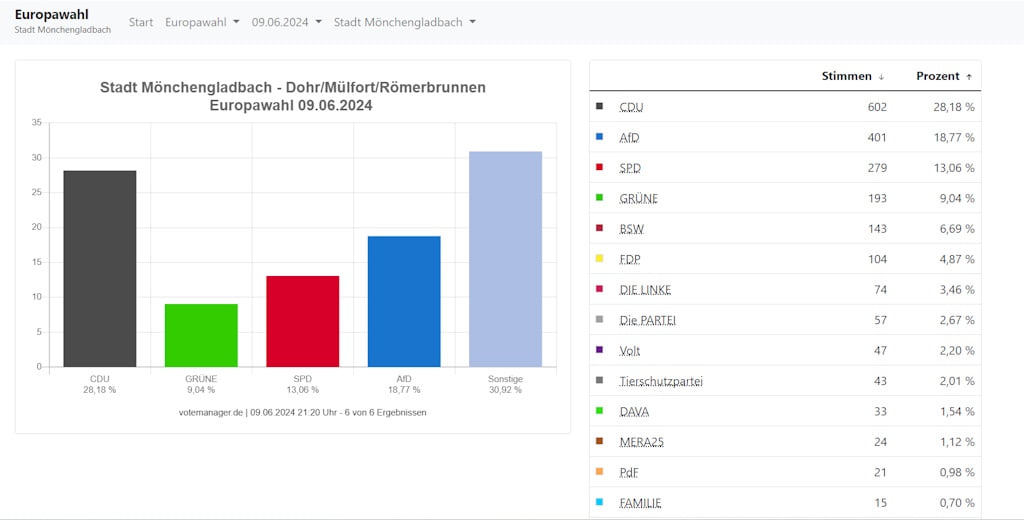Open the AfD party entry

pyautogui.click(x=630, y=138)
